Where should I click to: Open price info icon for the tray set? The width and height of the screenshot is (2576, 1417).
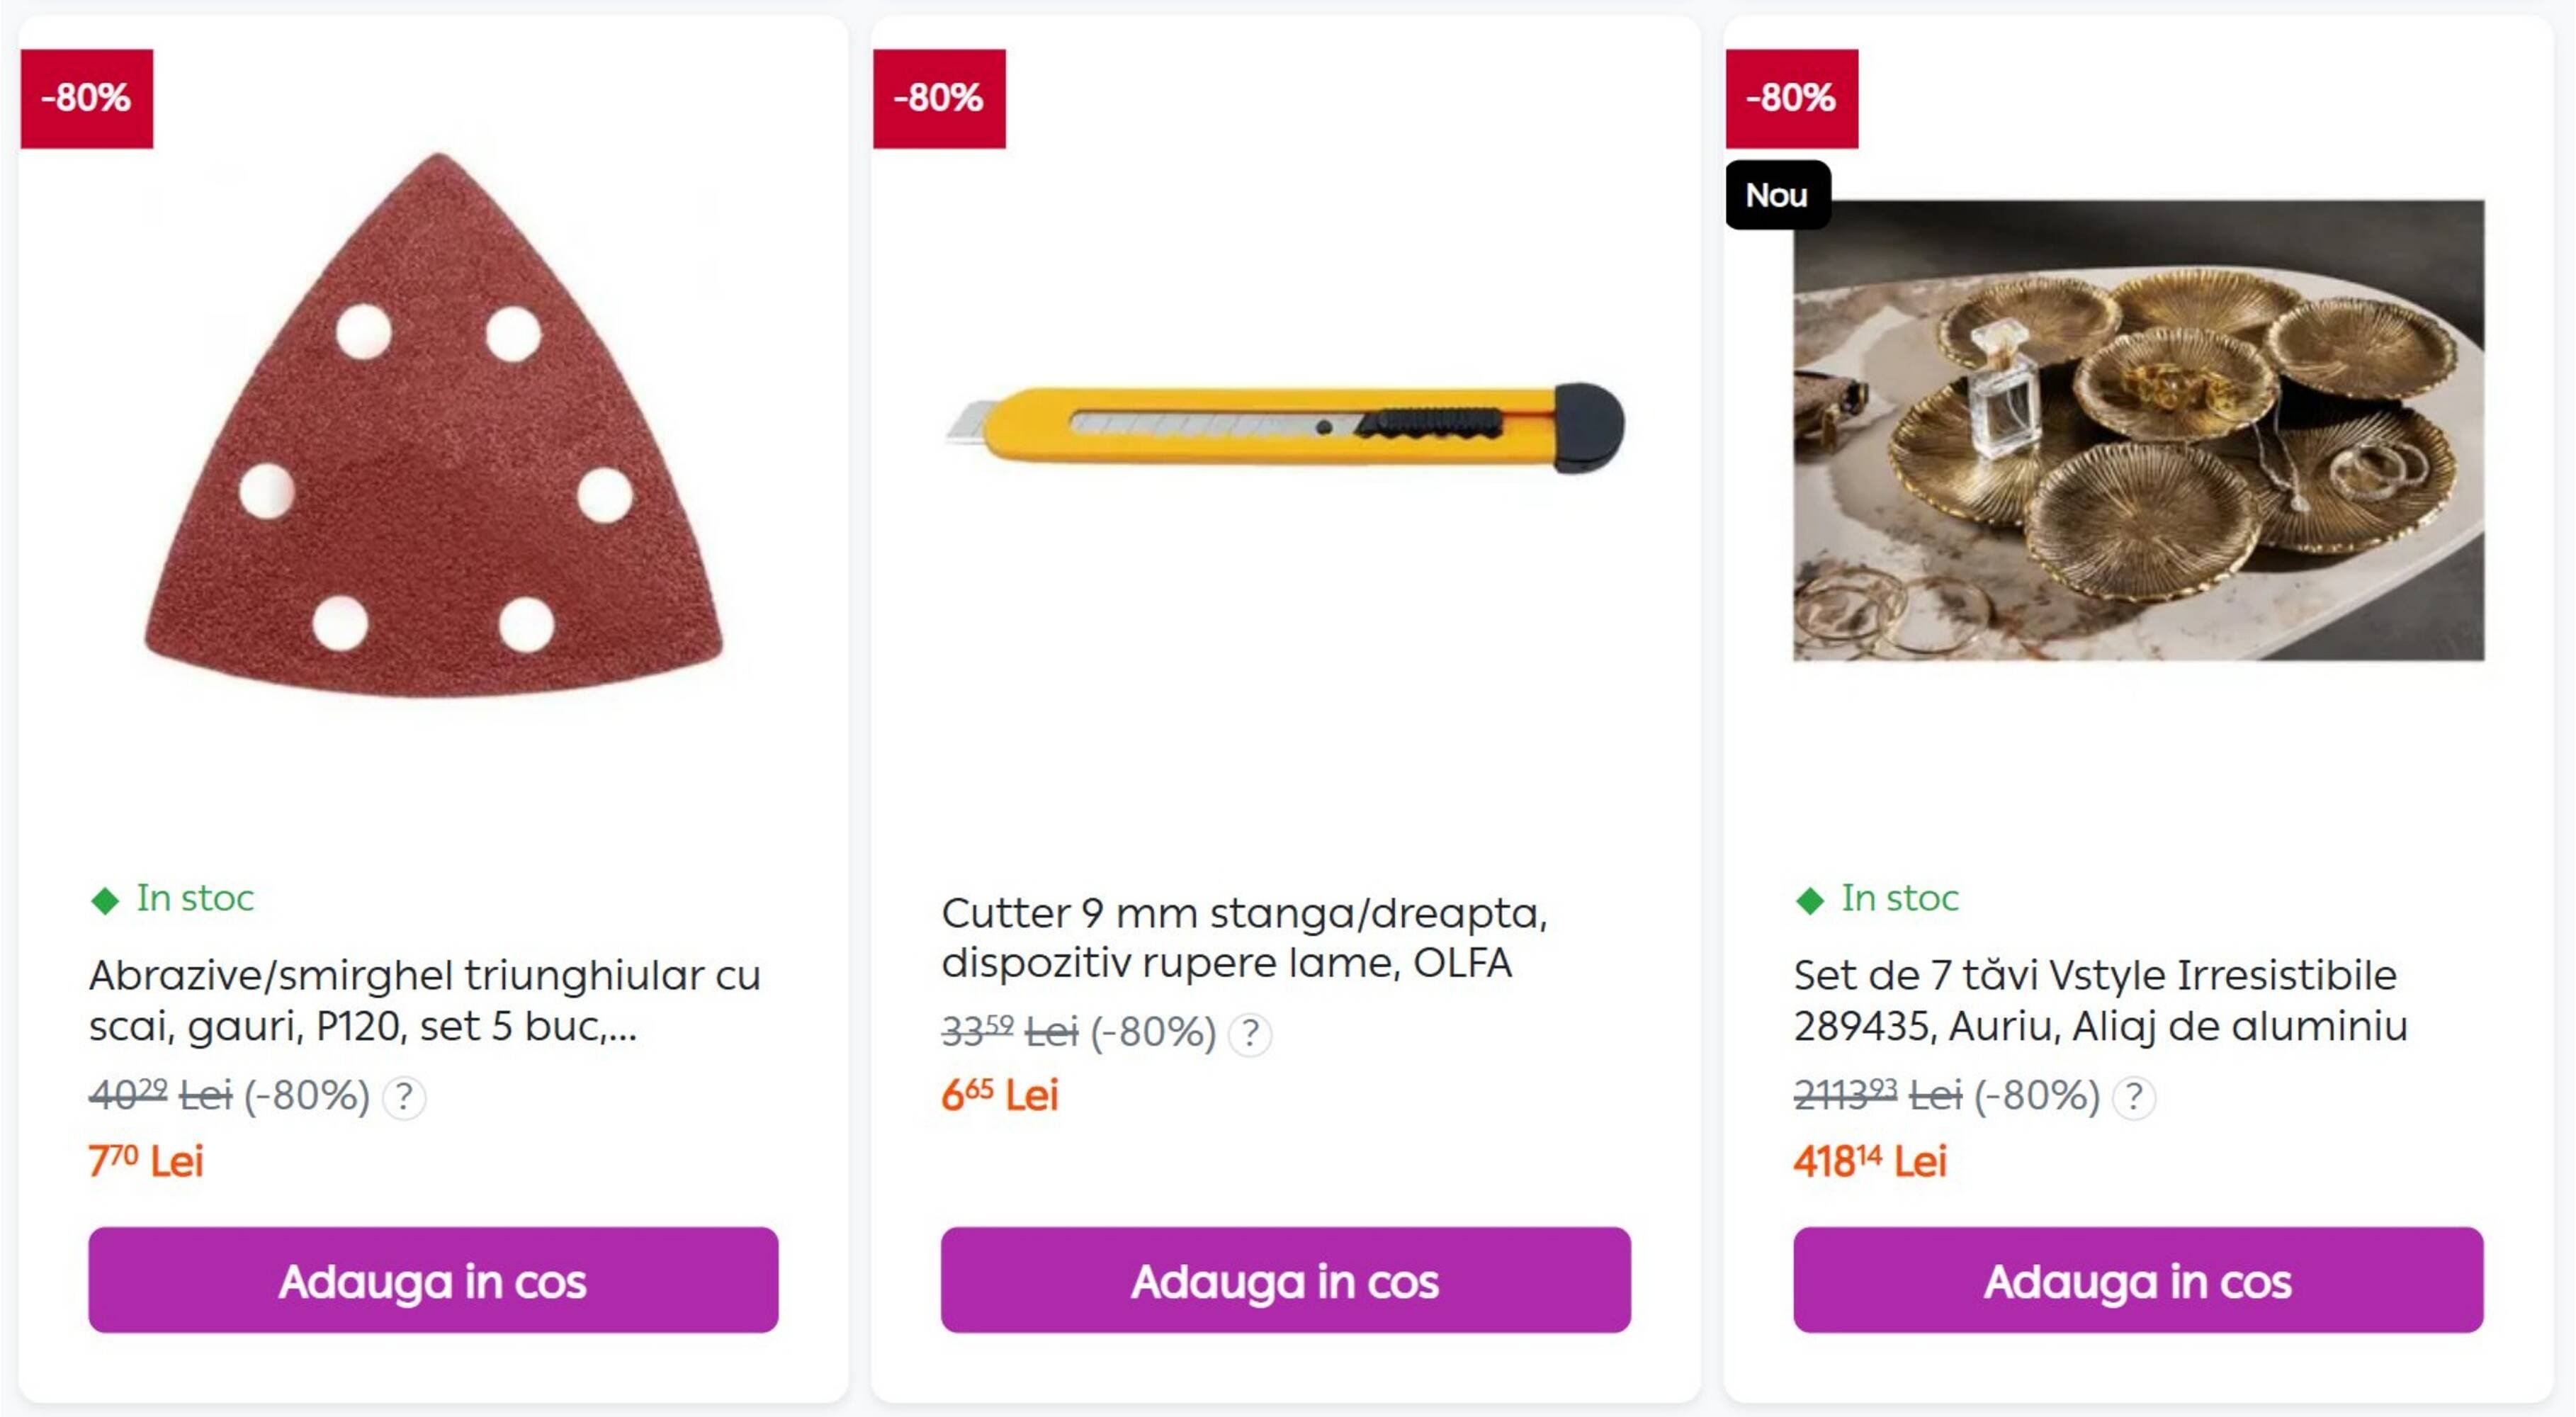2134,1097
